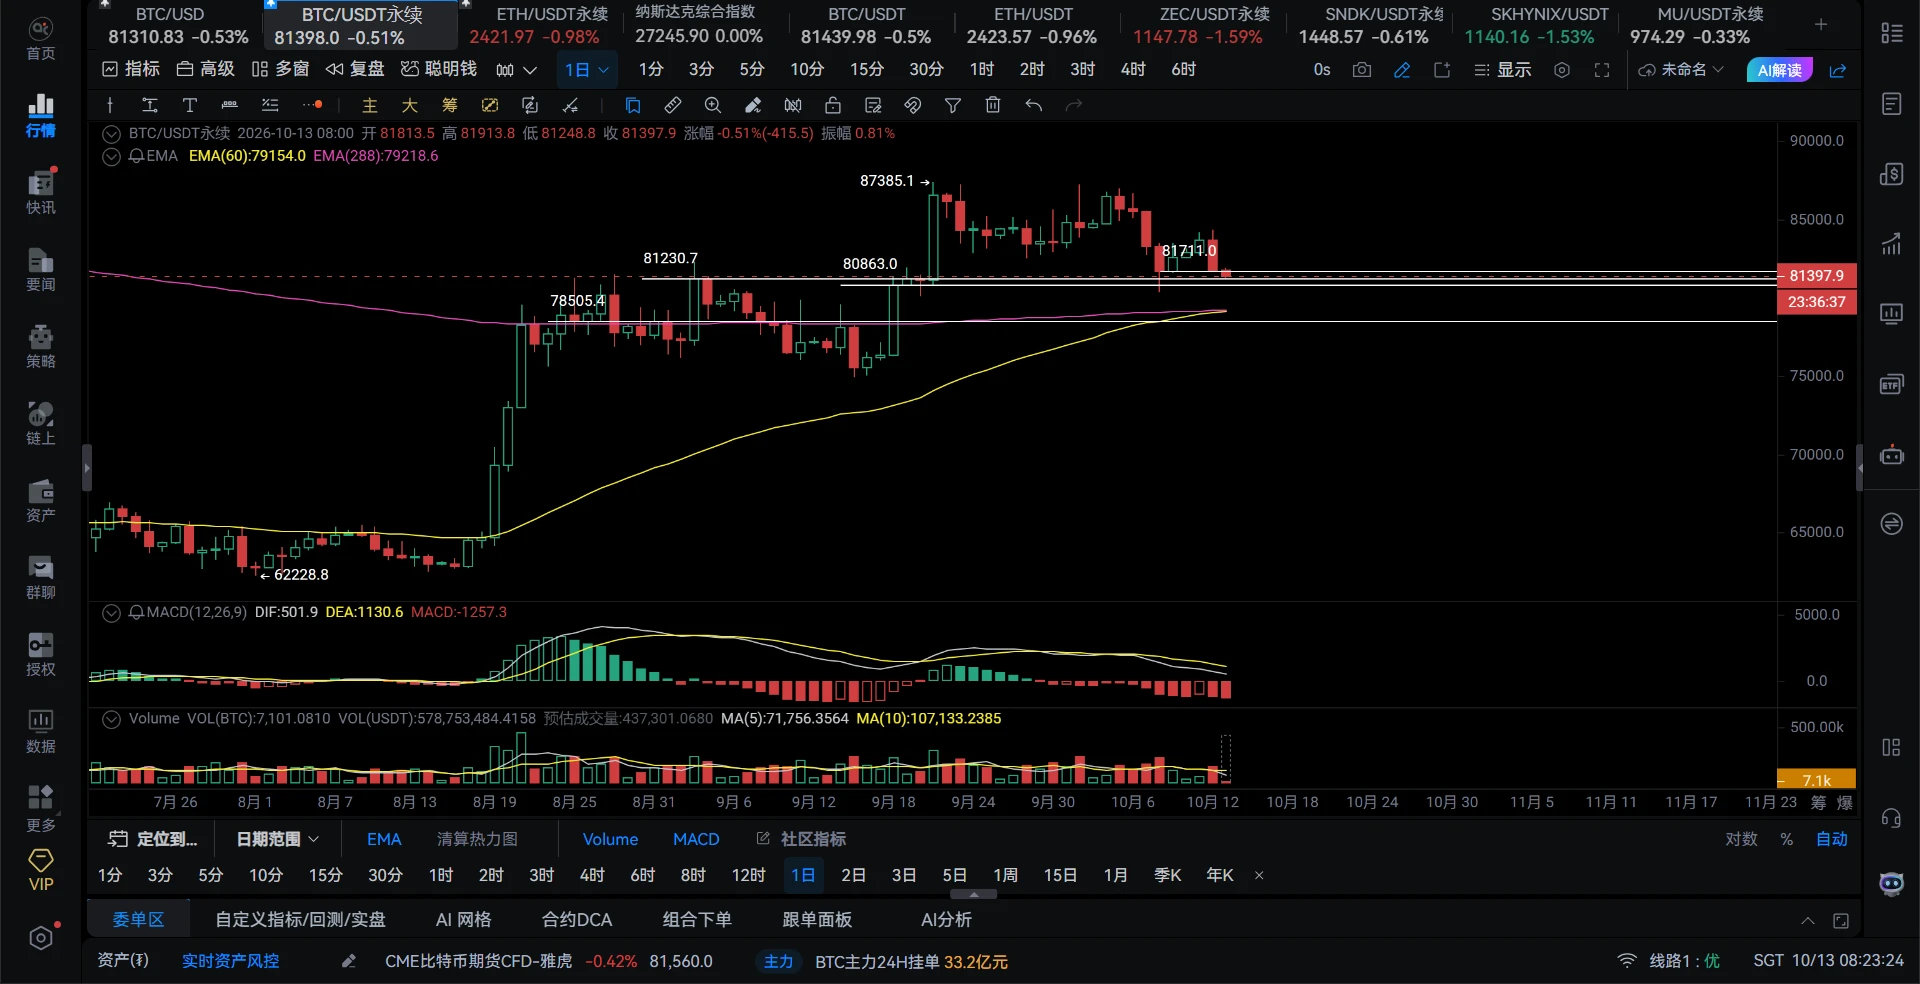
Task: Take a chart screenshot with camera icon
Action: (x=1362, y=70)
